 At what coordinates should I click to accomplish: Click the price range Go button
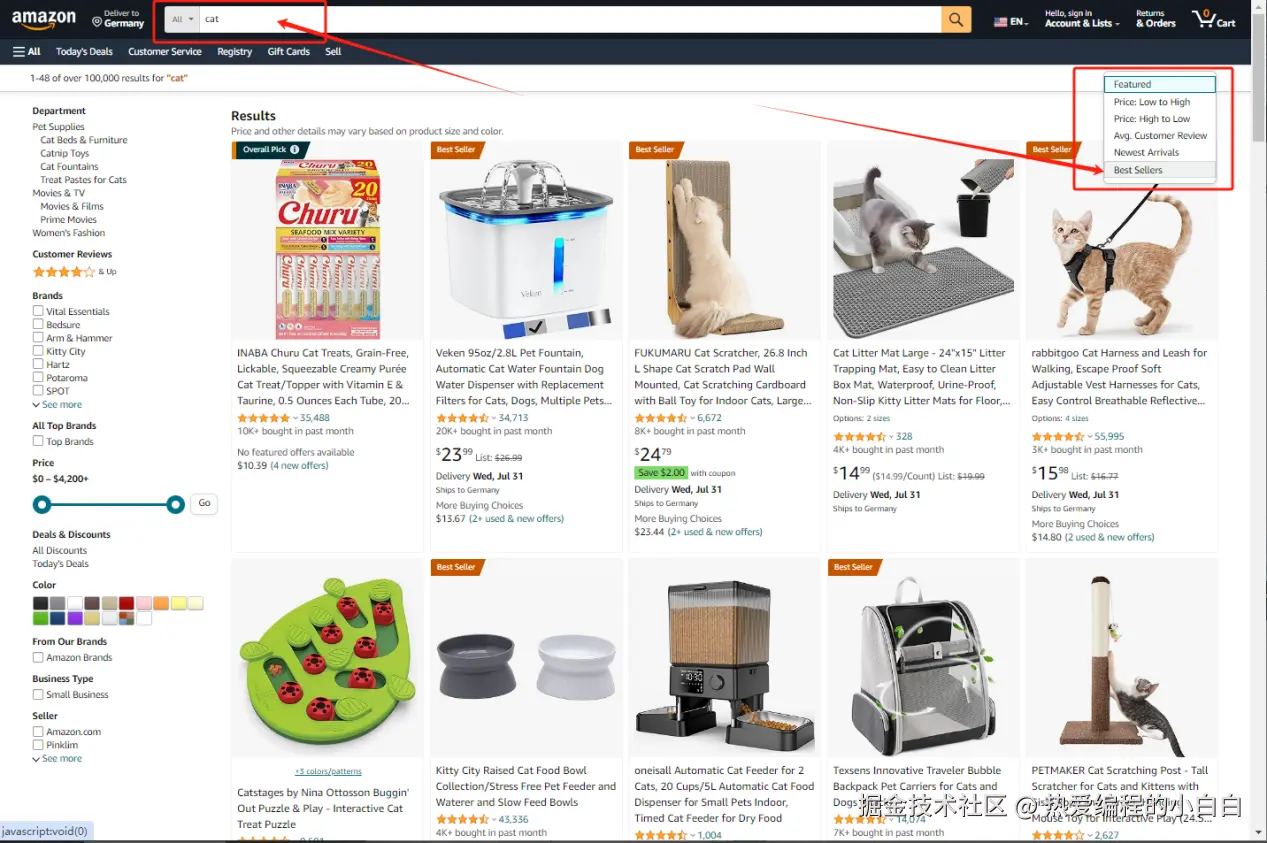coord(204,503)
